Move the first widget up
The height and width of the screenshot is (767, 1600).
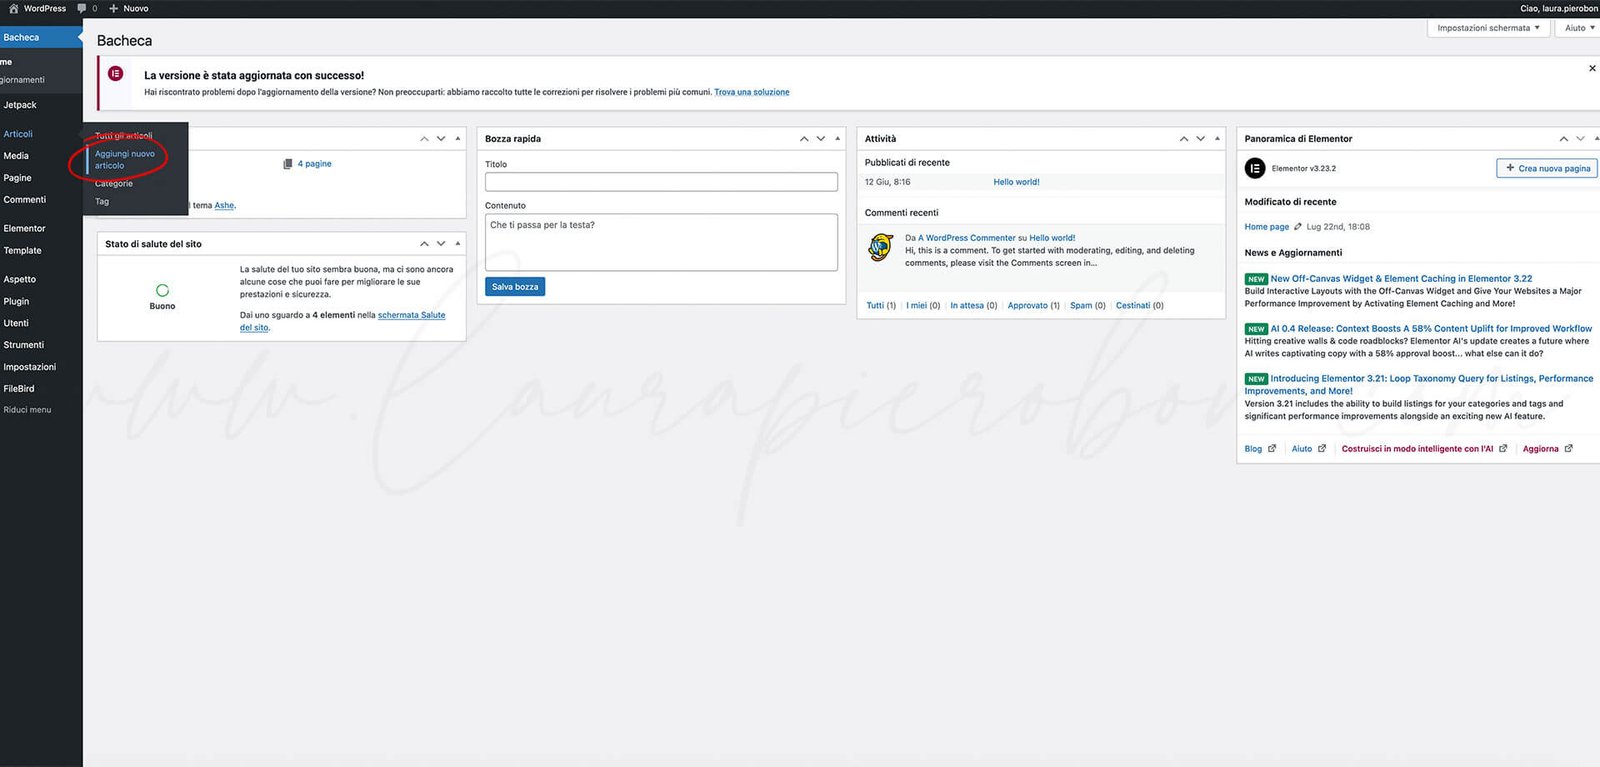(x=424, y=139)
